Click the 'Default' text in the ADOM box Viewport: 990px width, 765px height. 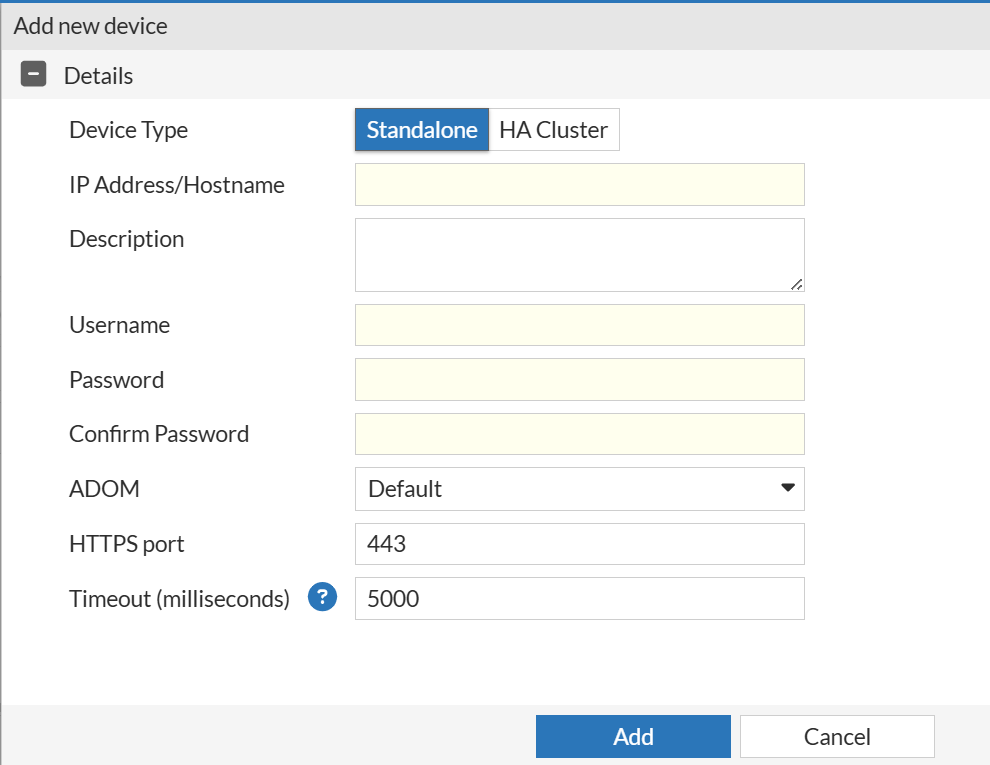click(x=405, y=489)
